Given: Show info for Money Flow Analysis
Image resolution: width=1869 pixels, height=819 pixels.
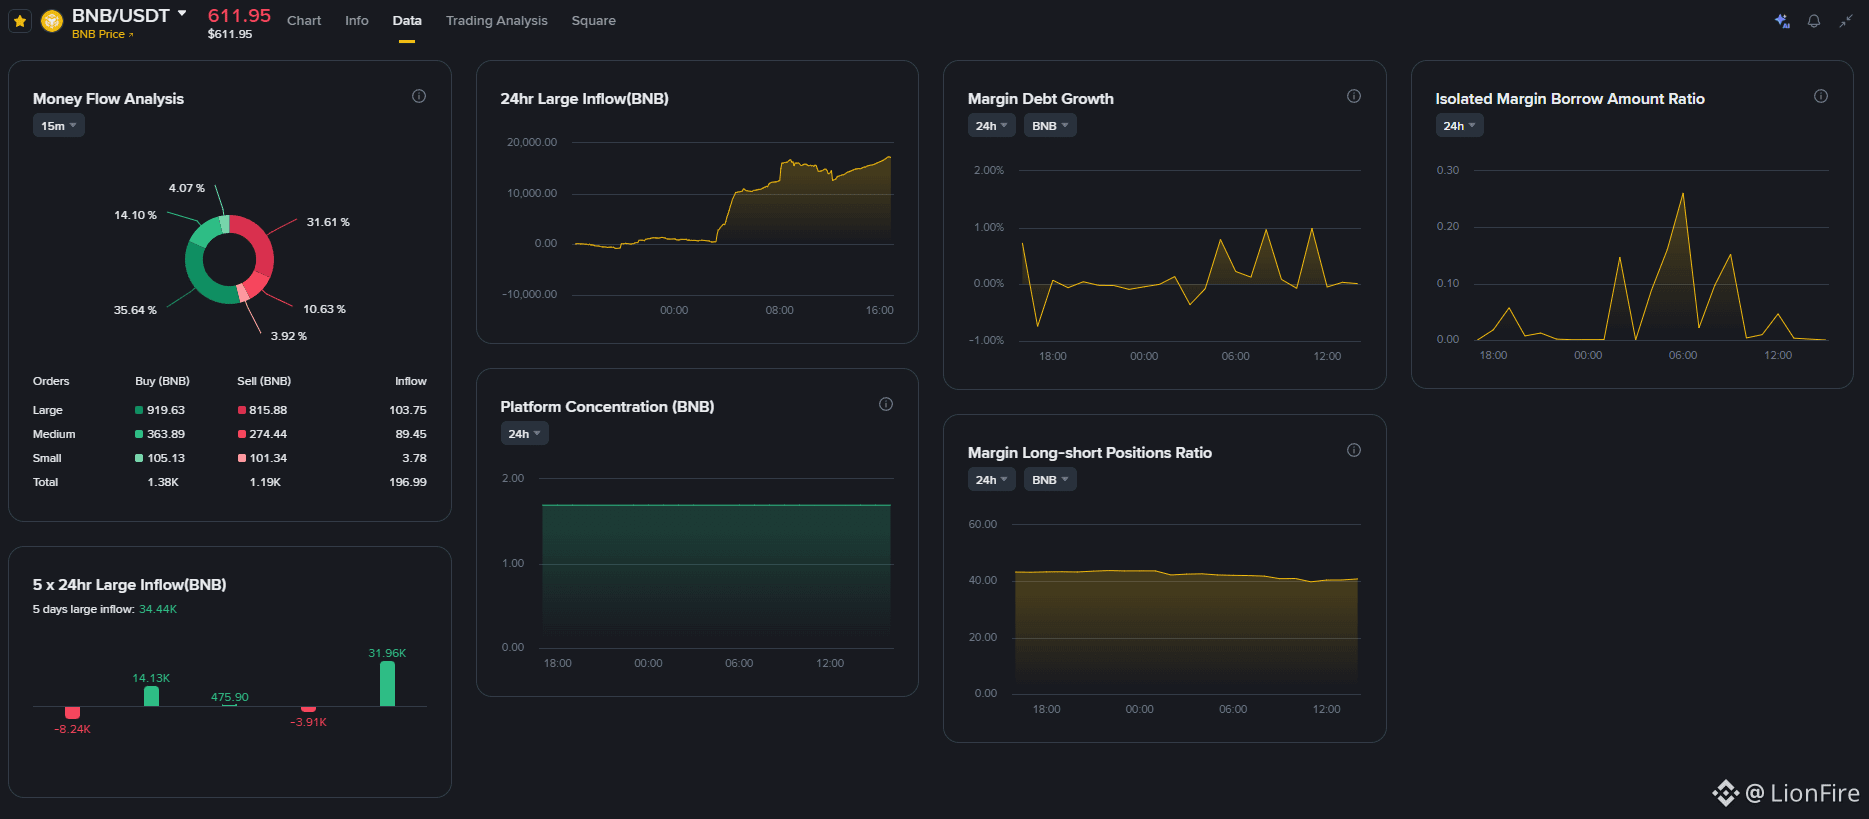Looking at the screenshot, I should 419,96.
